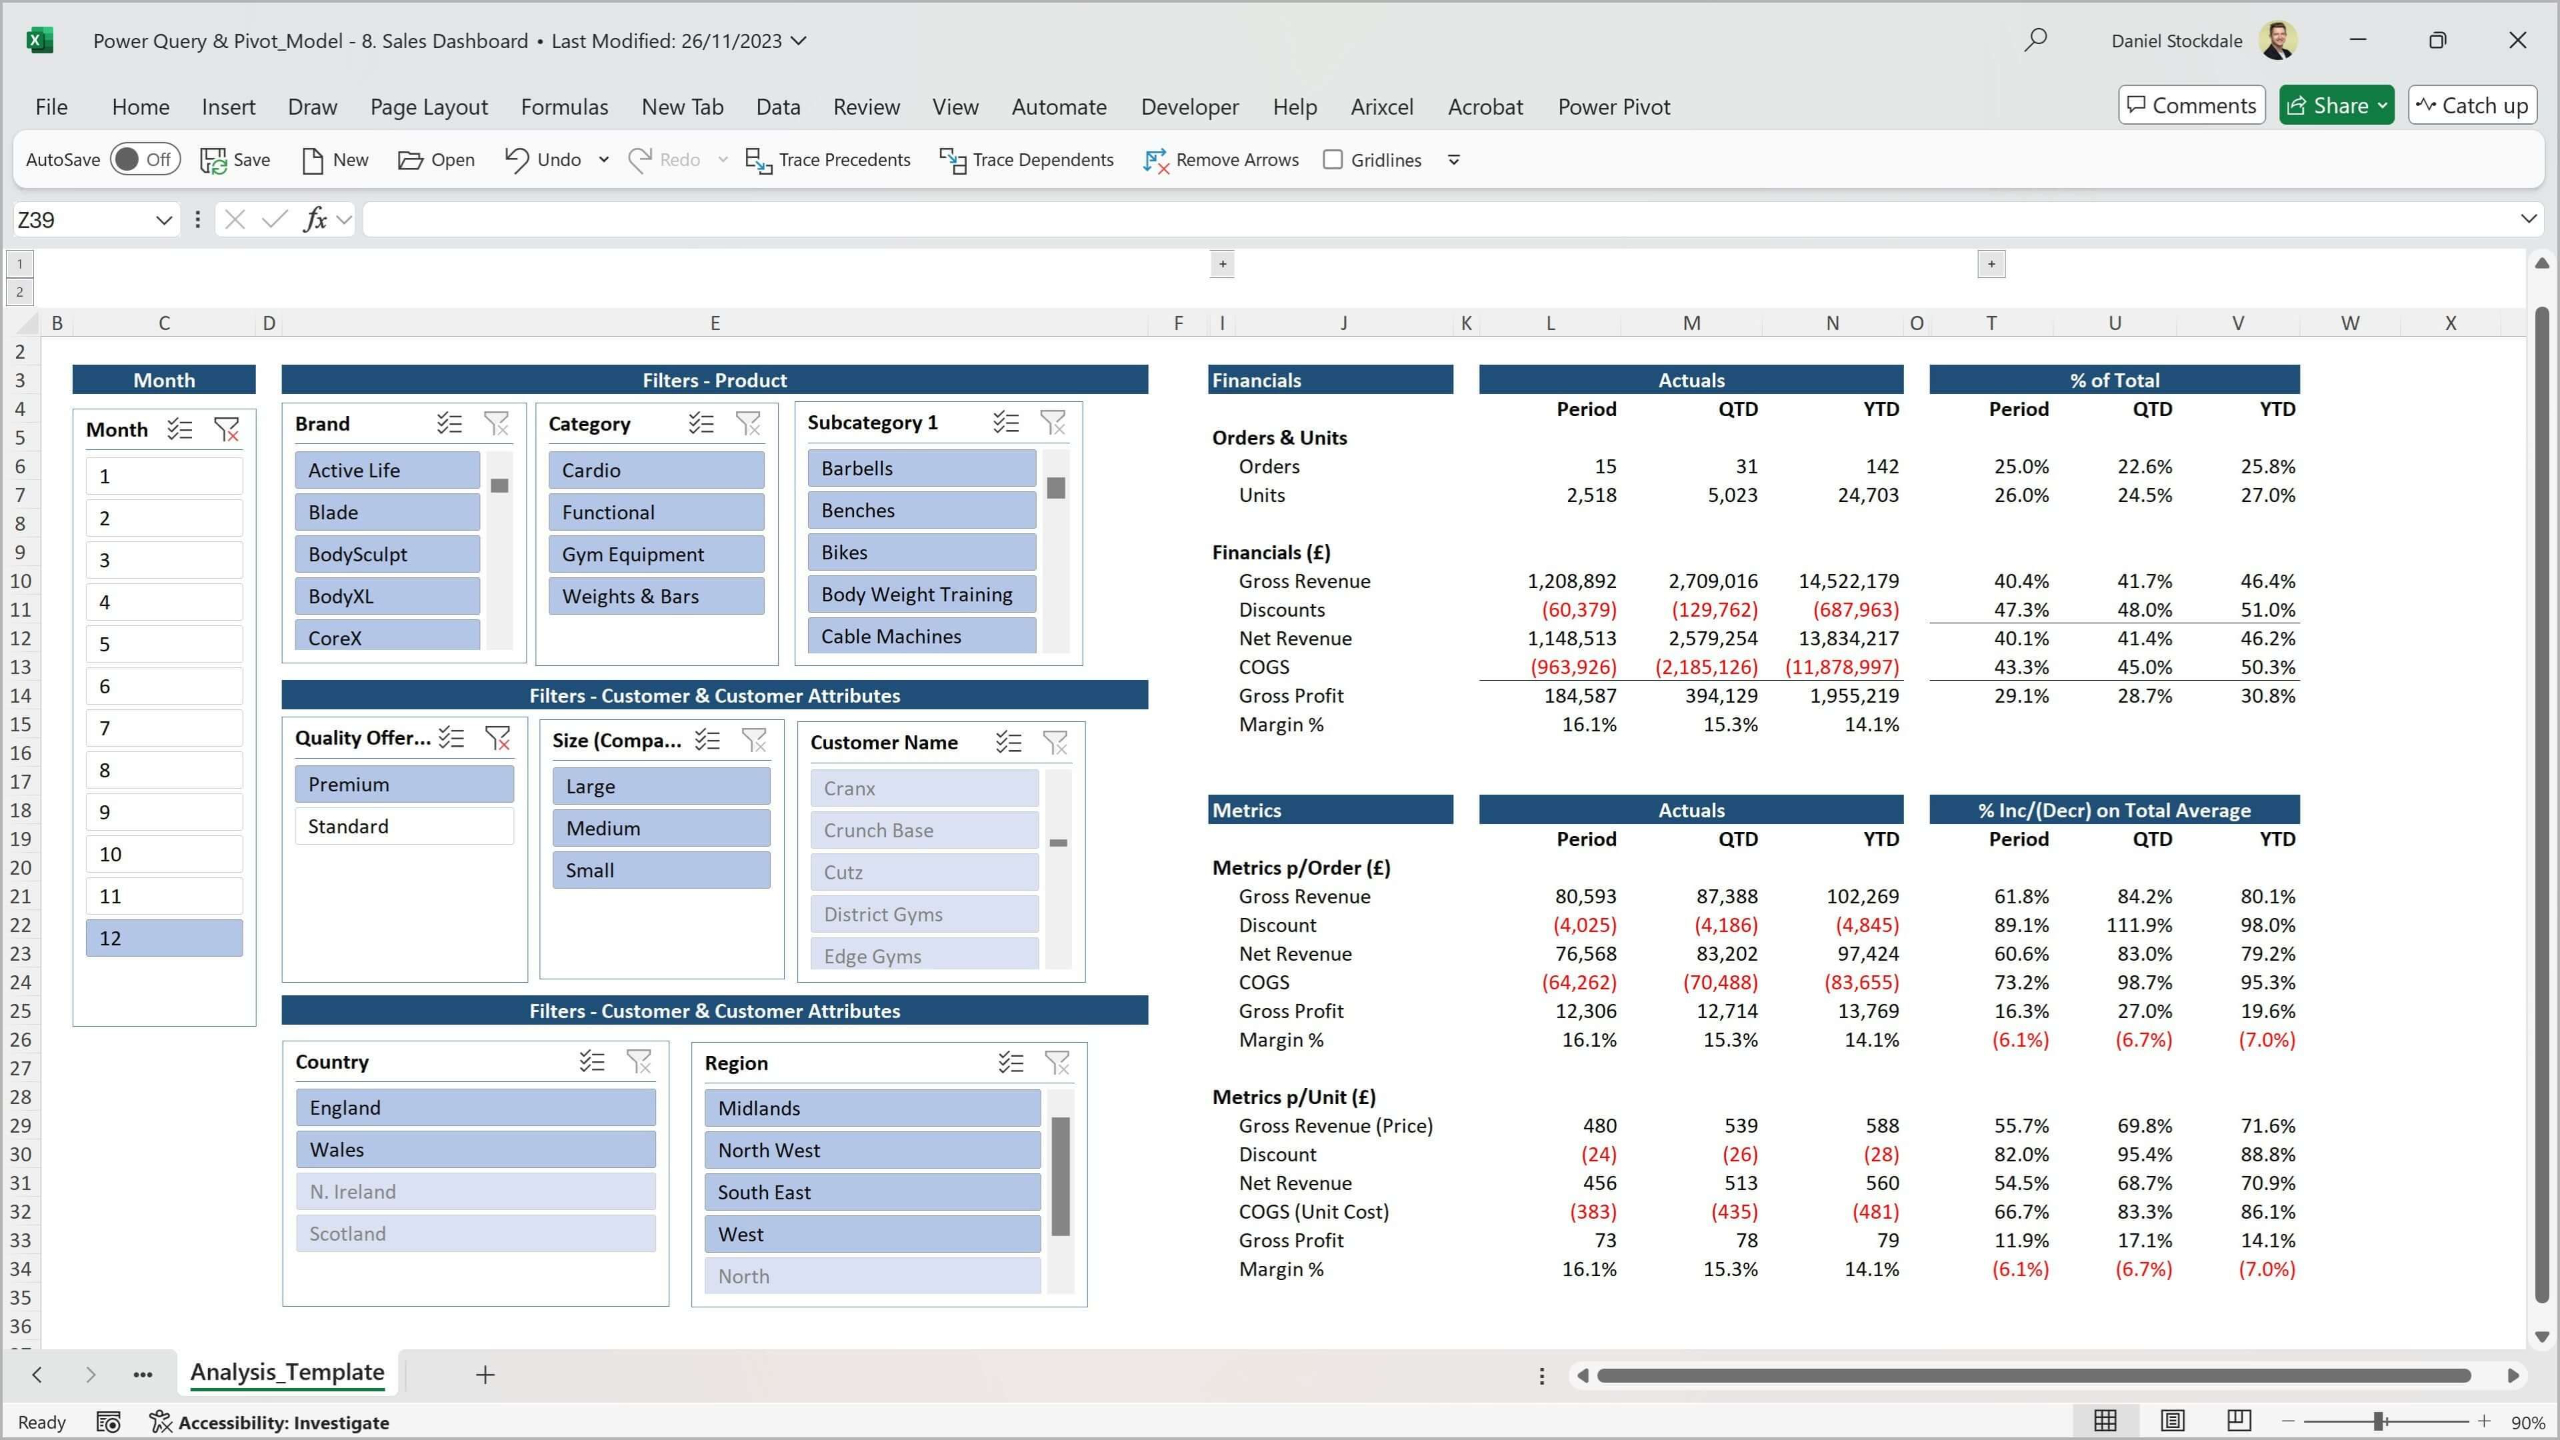Click Save icon in quick toolbar
The image size is (2560, 1440).
pyautogui.click(x=213, y=160)
